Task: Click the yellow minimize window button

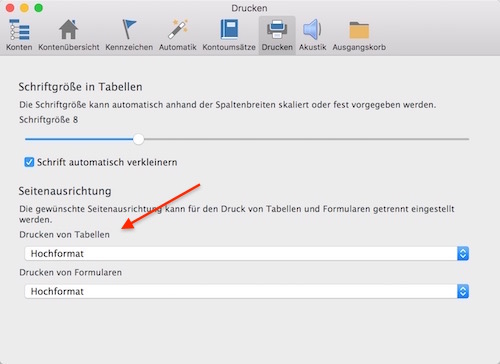Action: 24,8
